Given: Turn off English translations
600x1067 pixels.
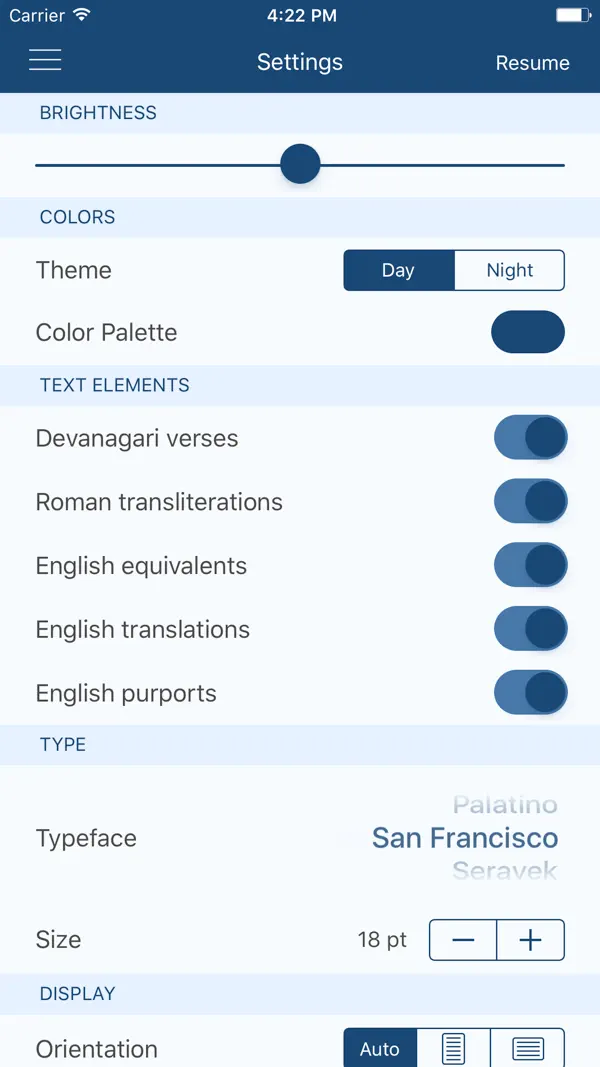Looking at the screenshot, I should pos(531,628).
